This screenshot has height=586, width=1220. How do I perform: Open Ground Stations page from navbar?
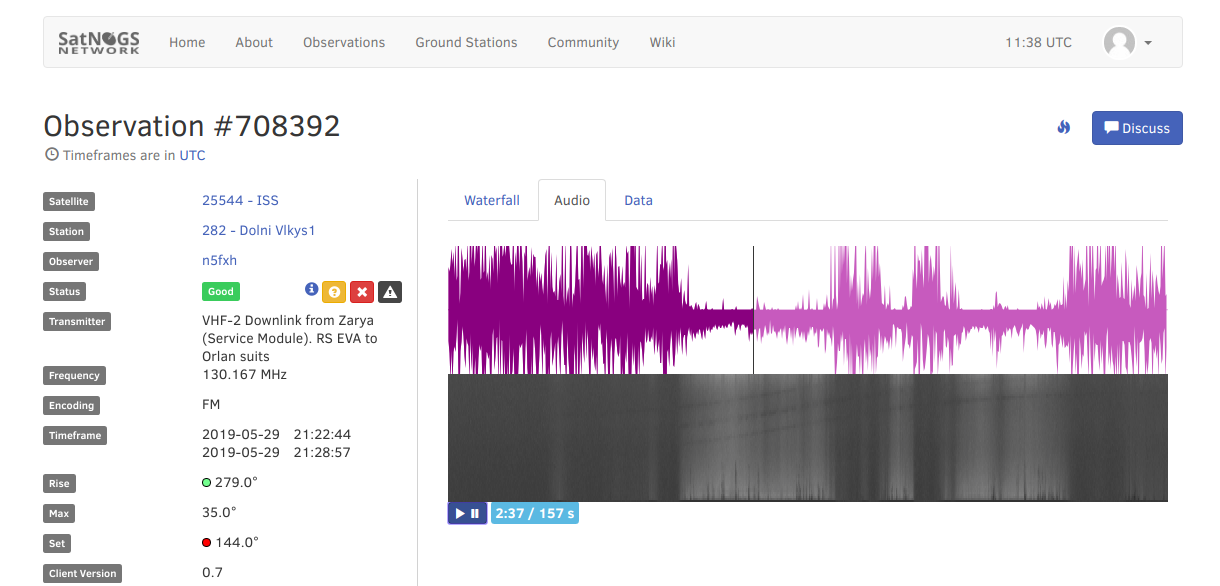466,42
